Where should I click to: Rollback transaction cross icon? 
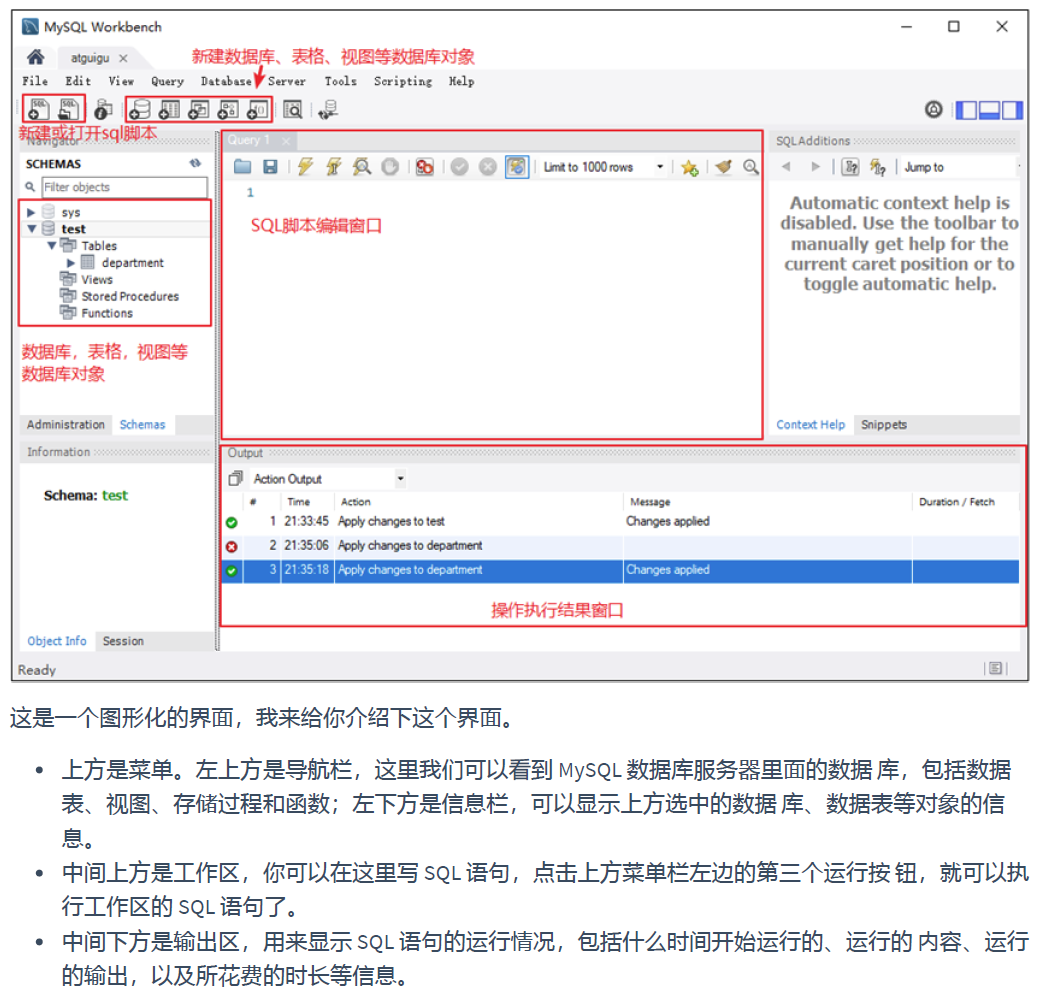tap(488, 167)
